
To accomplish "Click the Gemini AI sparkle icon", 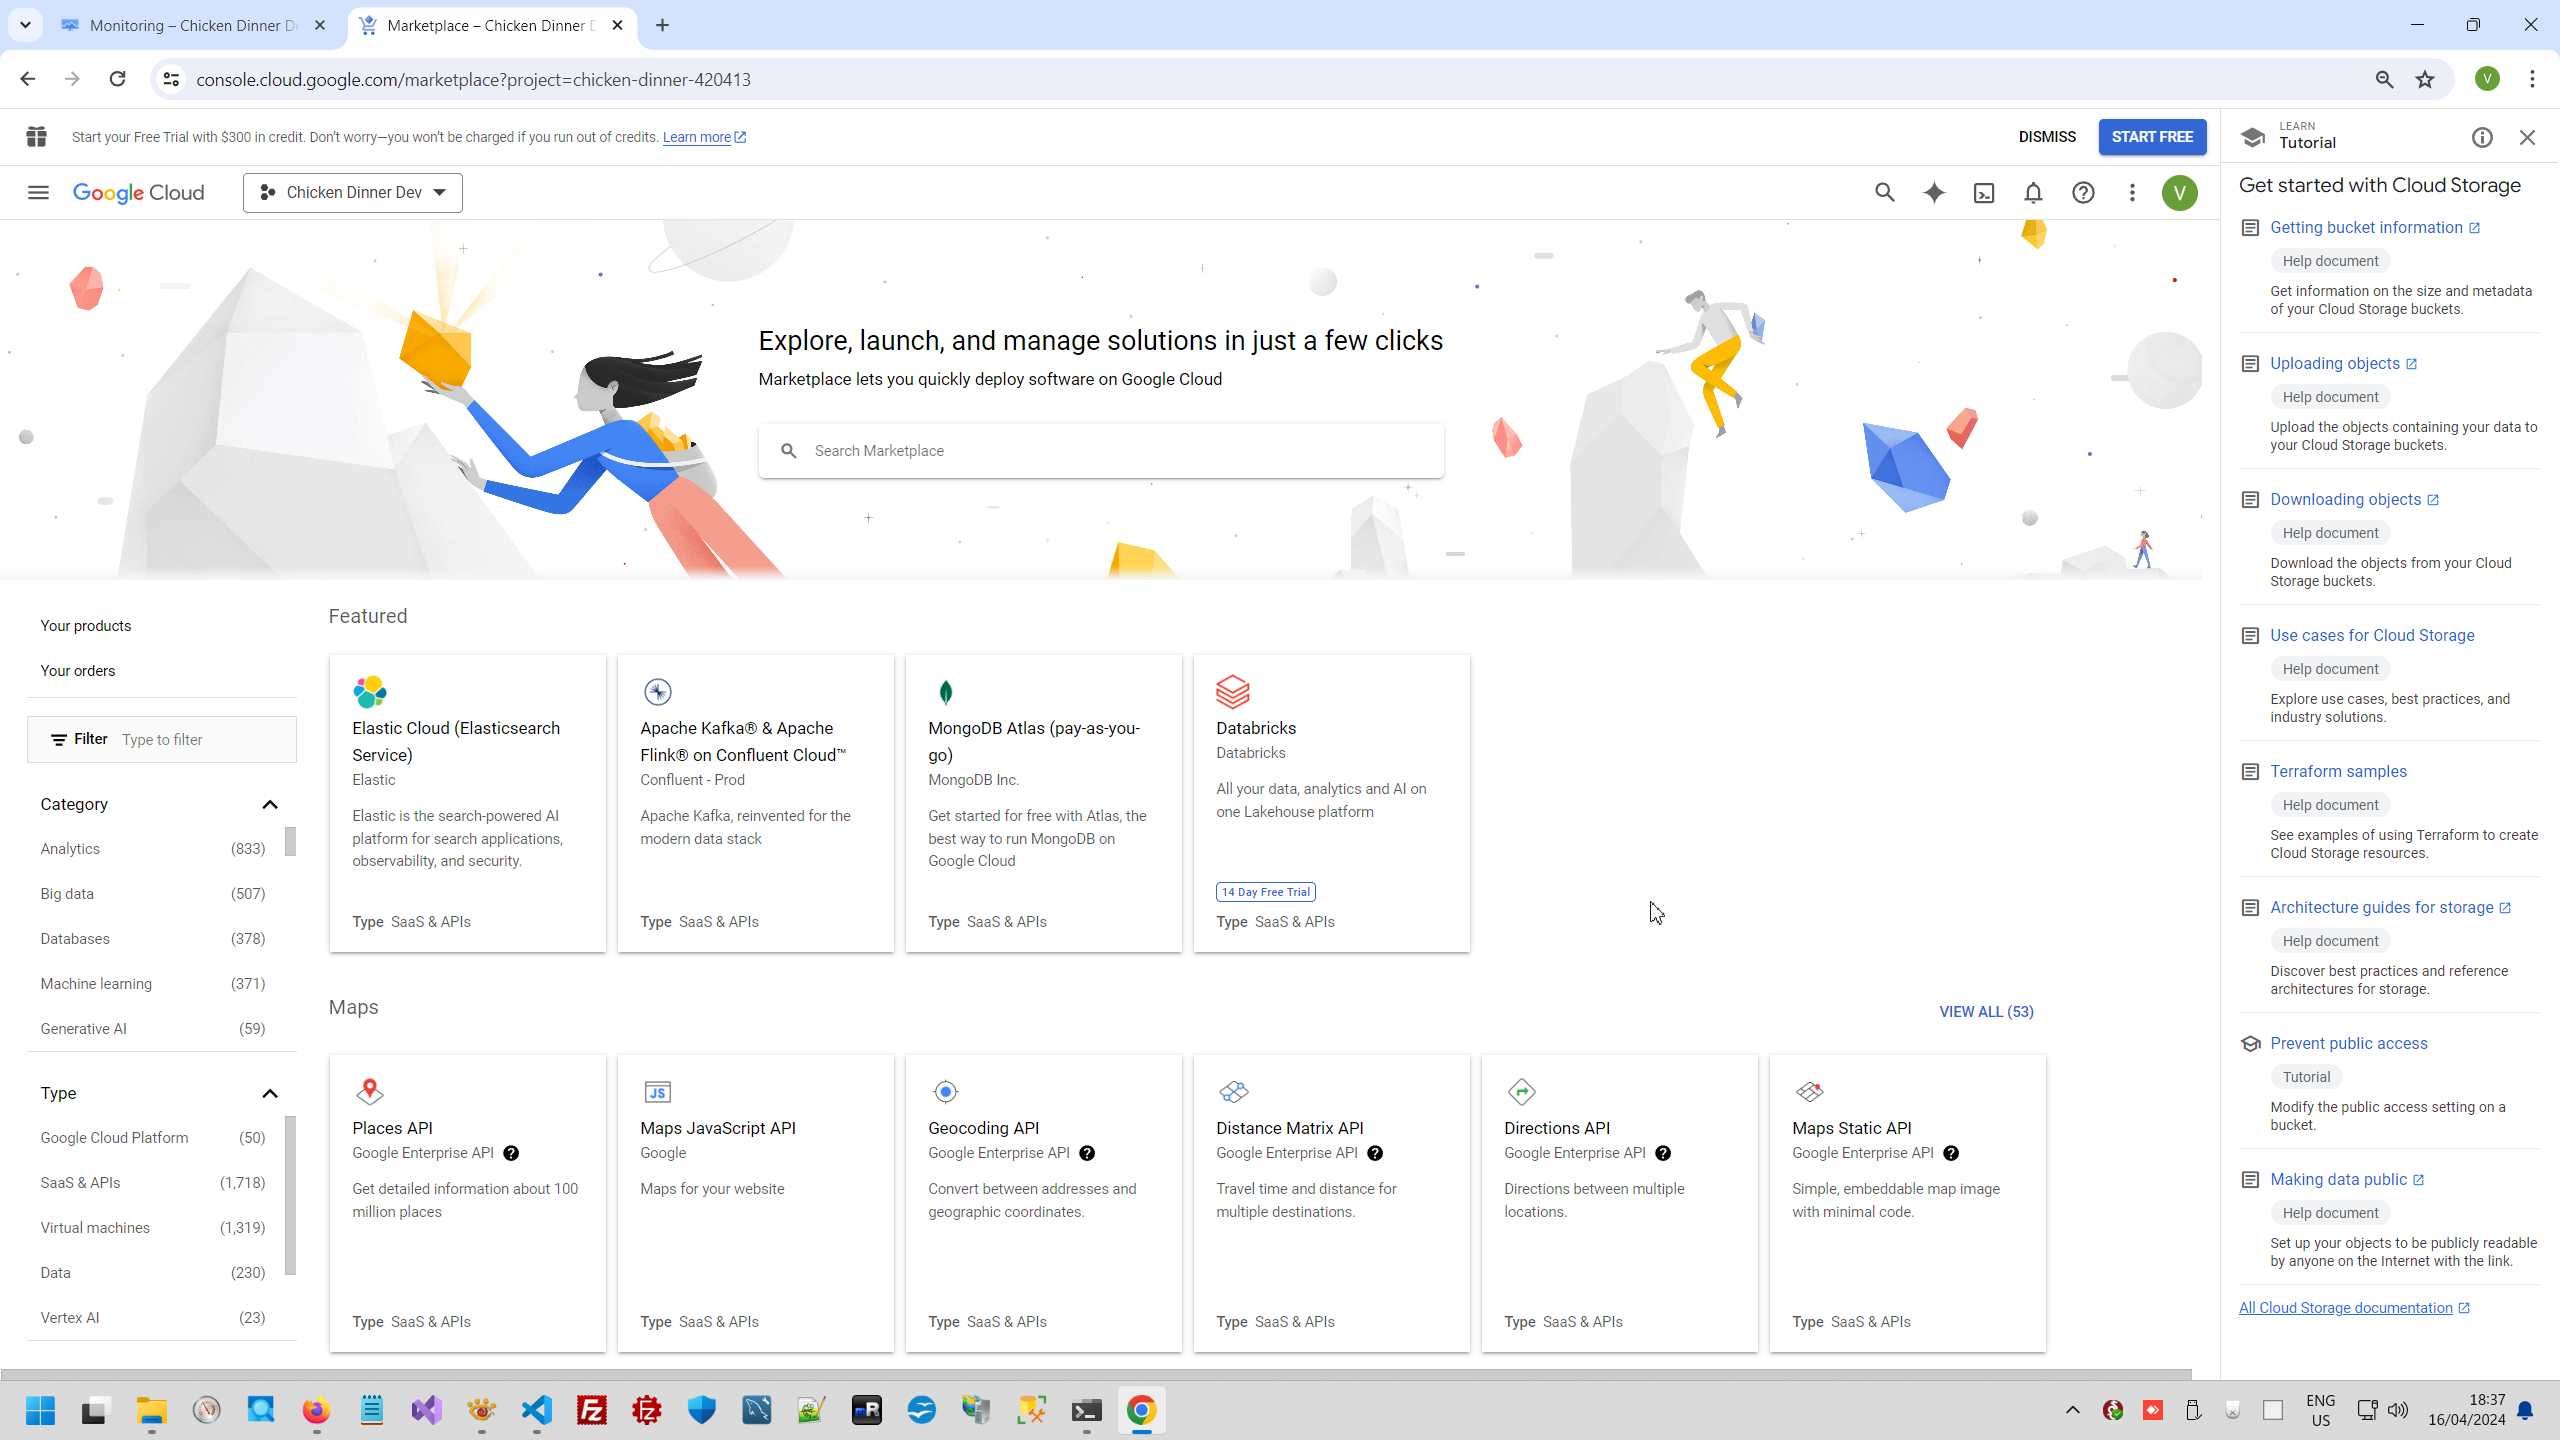I will [x=1934, y=192].
